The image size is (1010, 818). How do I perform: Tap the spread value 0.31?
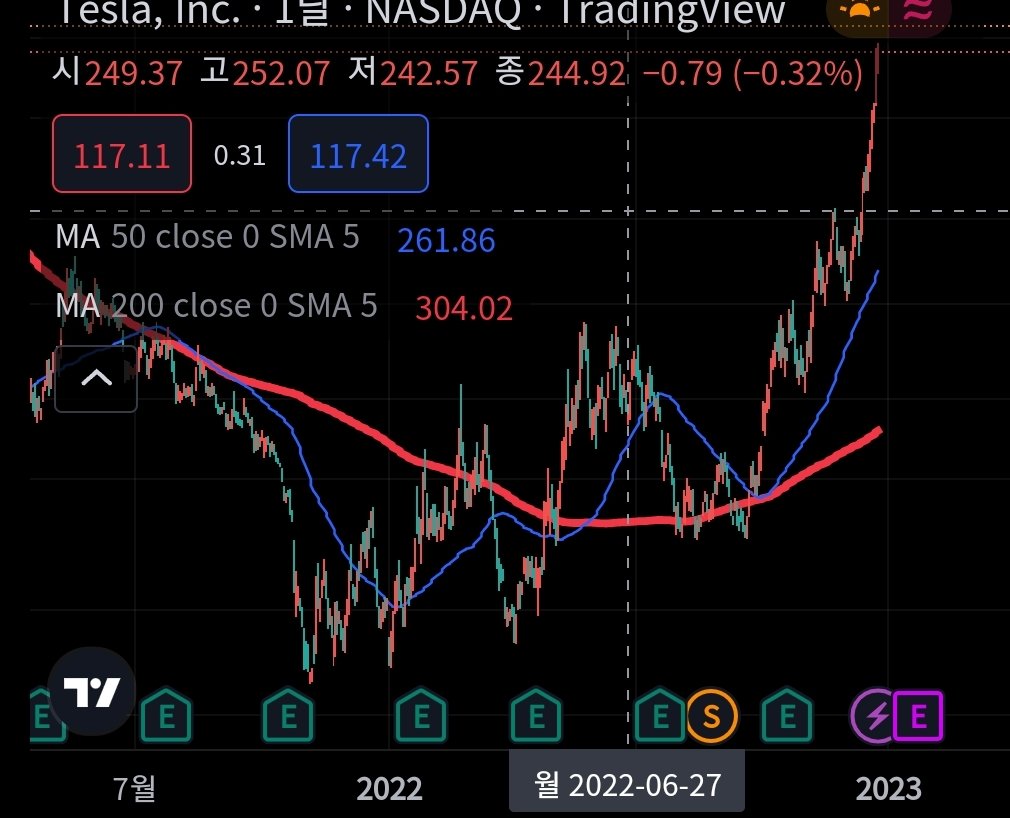coord(240,155)
